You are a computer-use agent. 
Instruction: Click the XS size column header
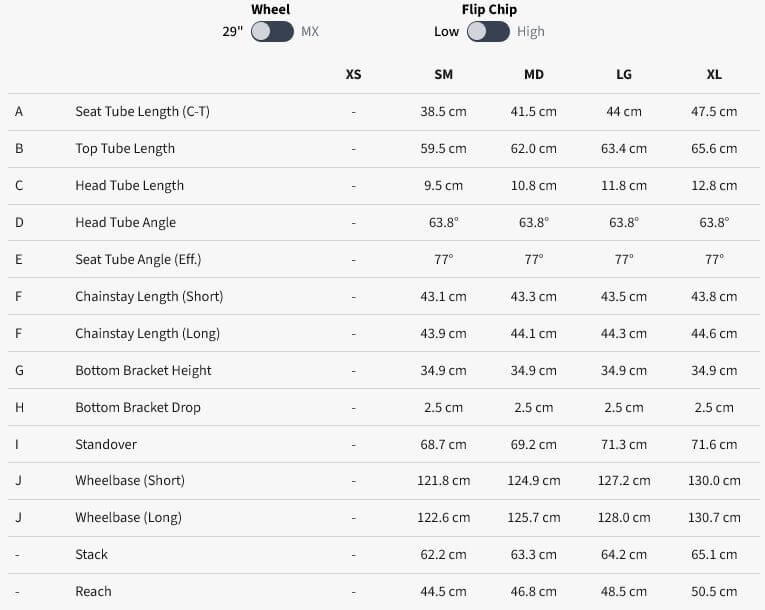click(x=353, y=74)
